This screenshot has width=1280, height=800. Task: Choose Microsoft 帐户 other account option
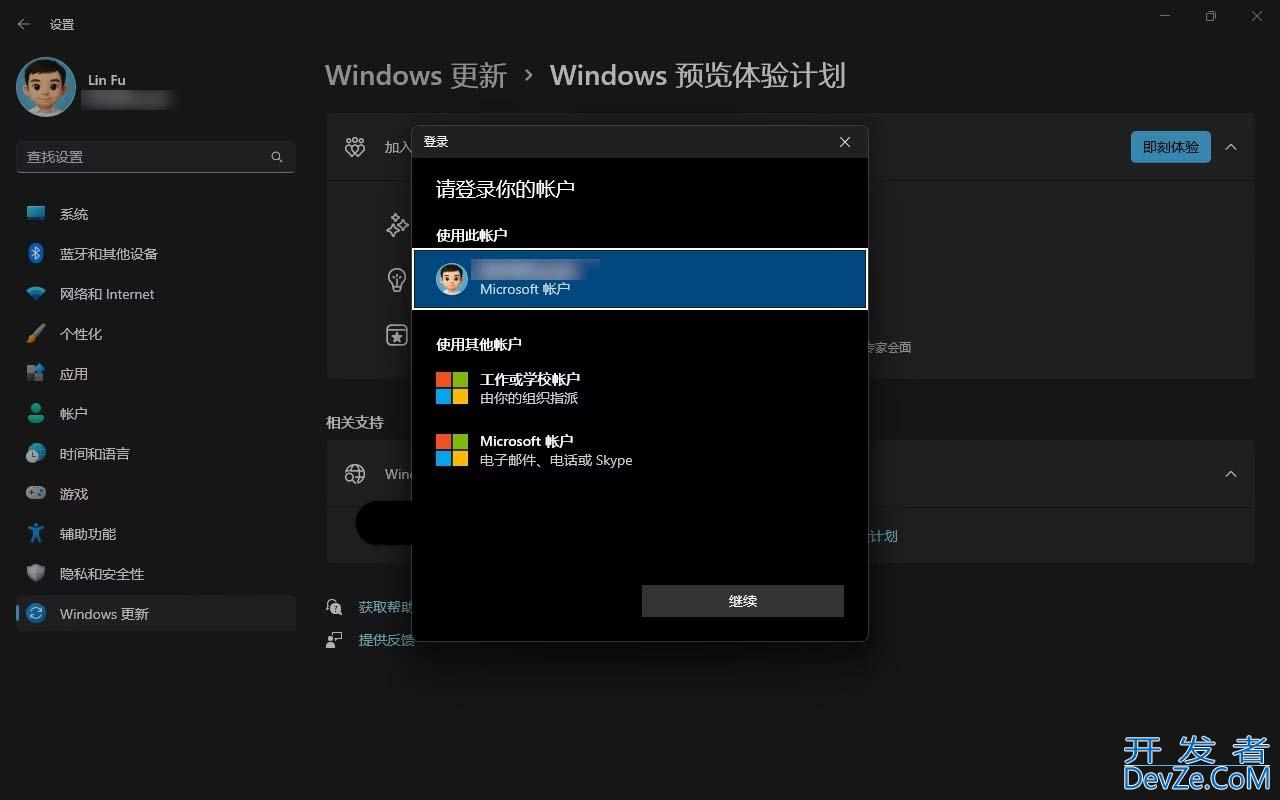tap(640, 450)
